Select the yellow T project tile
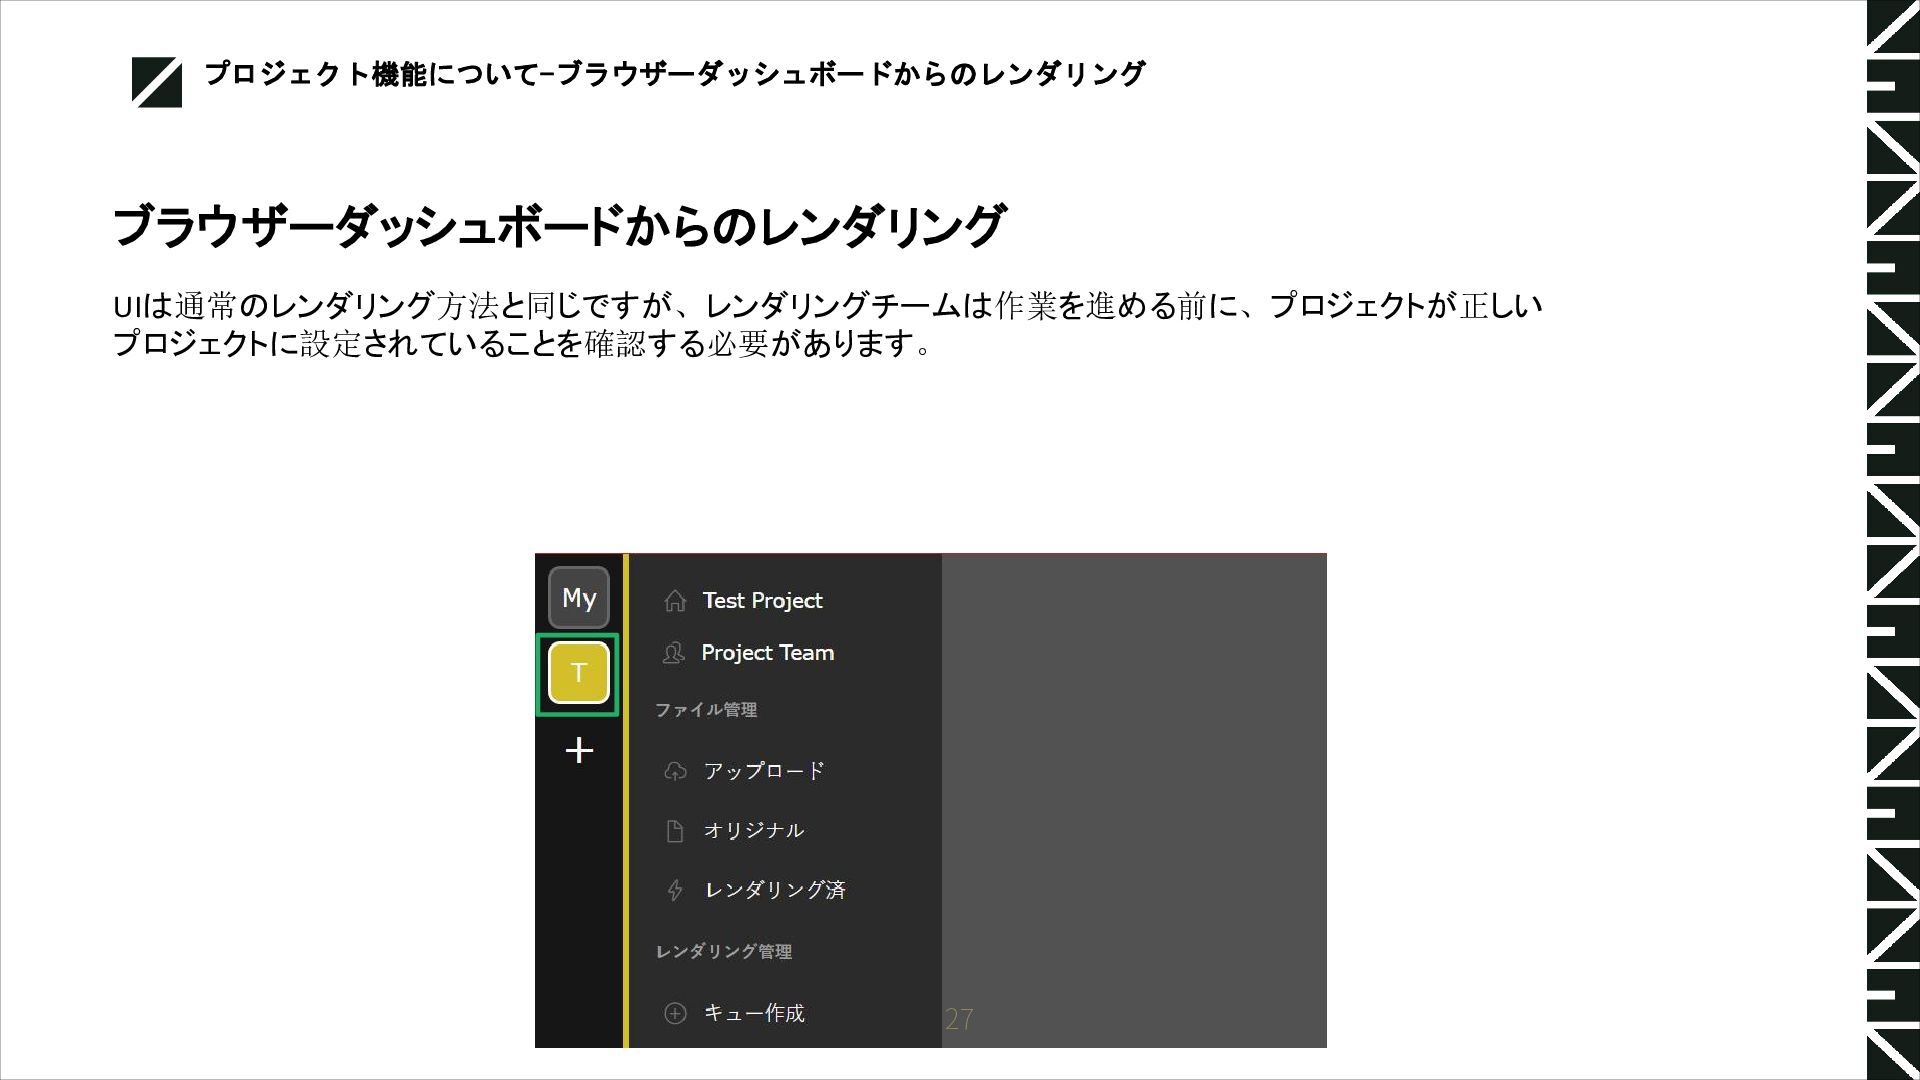 click(x=579, y=673)
